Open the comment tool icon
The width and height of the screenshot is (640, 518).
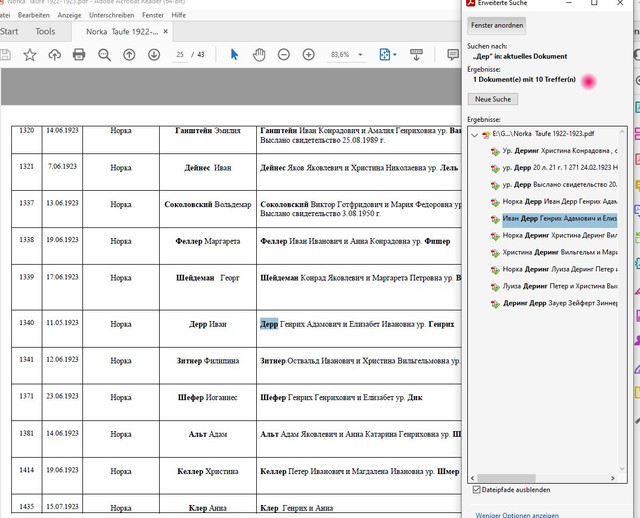453,55
